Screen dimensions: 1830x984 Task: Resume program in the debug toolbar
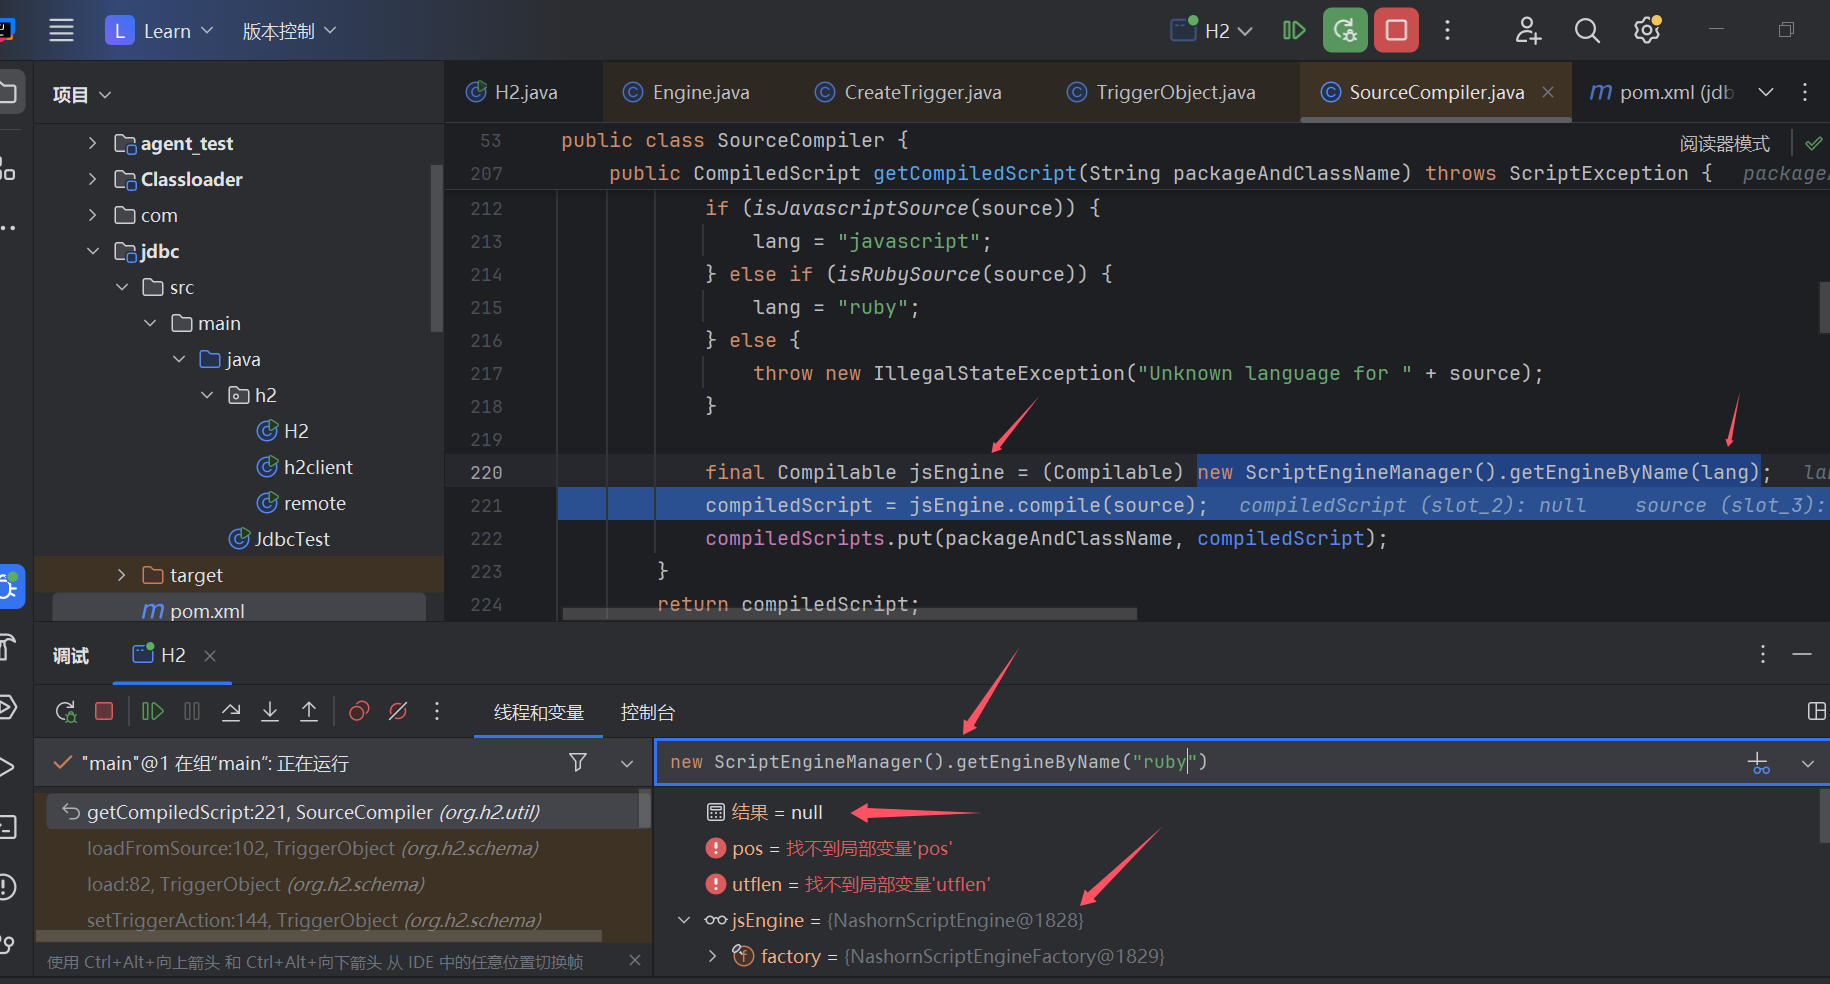point(153,711)
